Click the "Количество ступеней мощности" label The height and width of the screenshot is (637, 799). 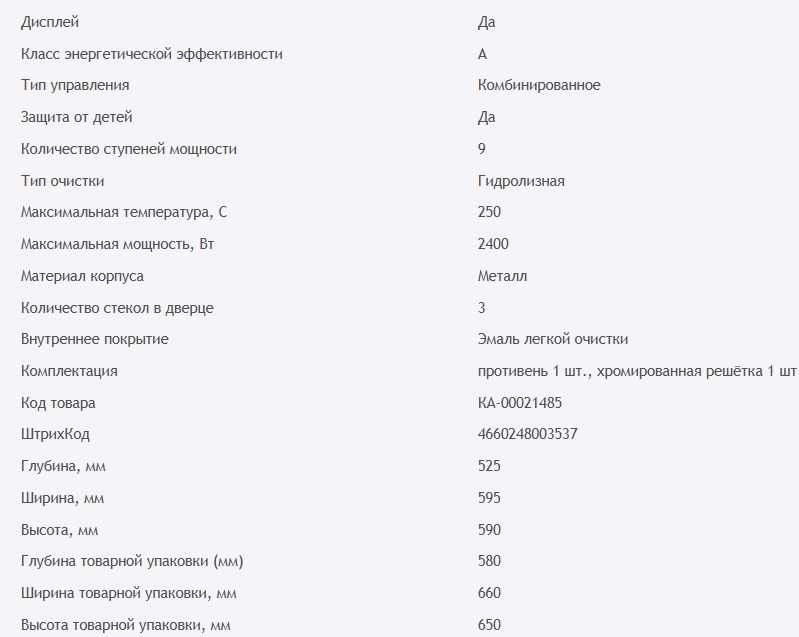point(129,149)
